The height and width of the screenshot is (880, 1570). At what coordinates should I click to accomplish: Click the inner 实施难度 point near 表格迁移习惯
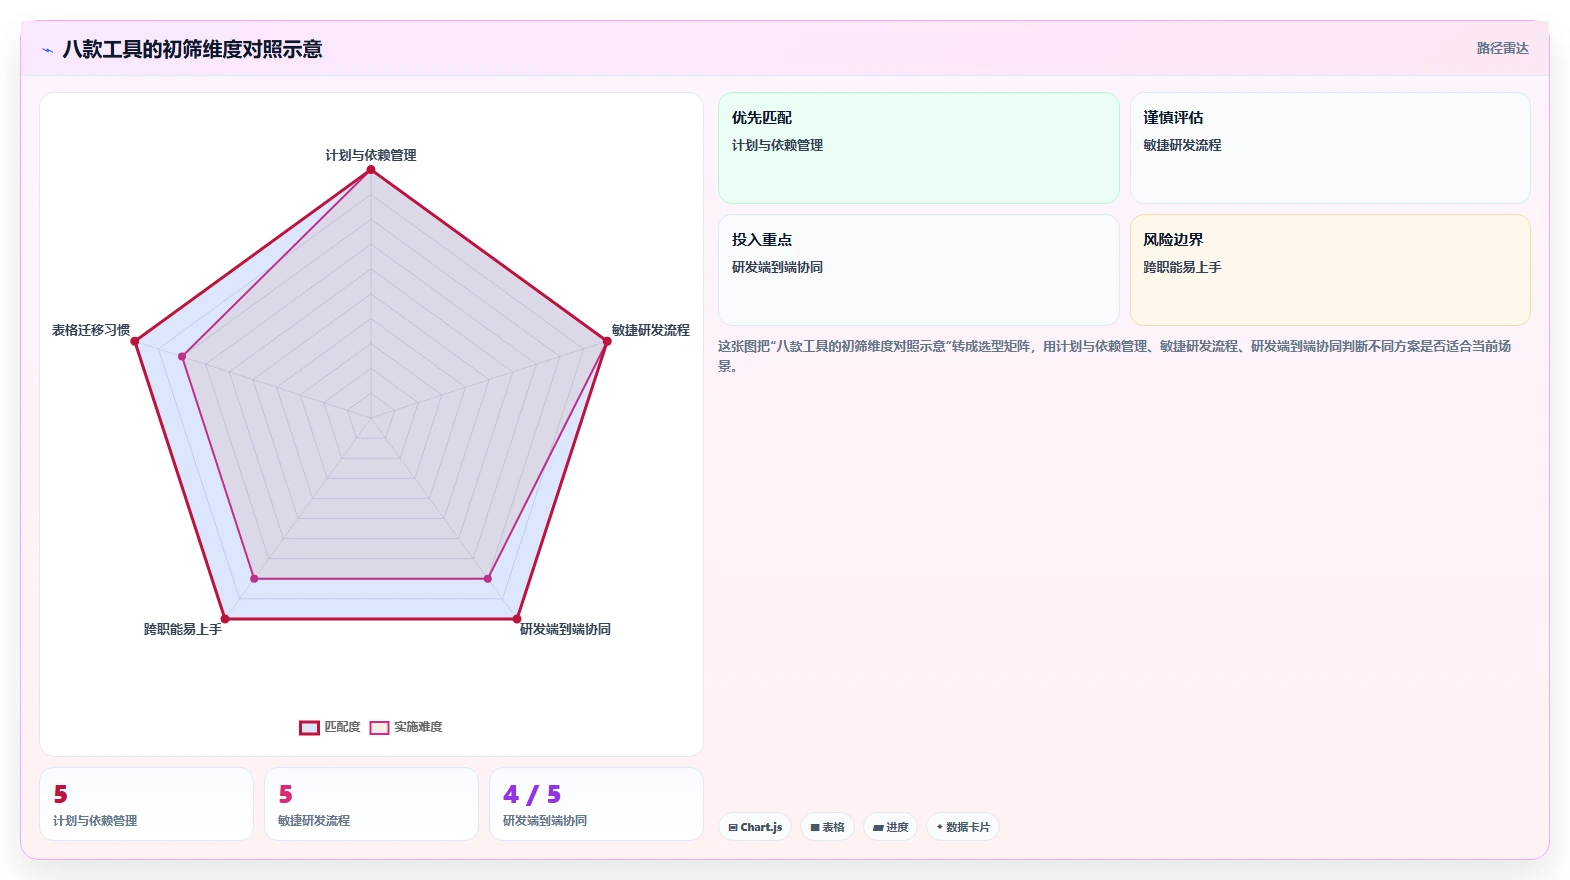182,356
